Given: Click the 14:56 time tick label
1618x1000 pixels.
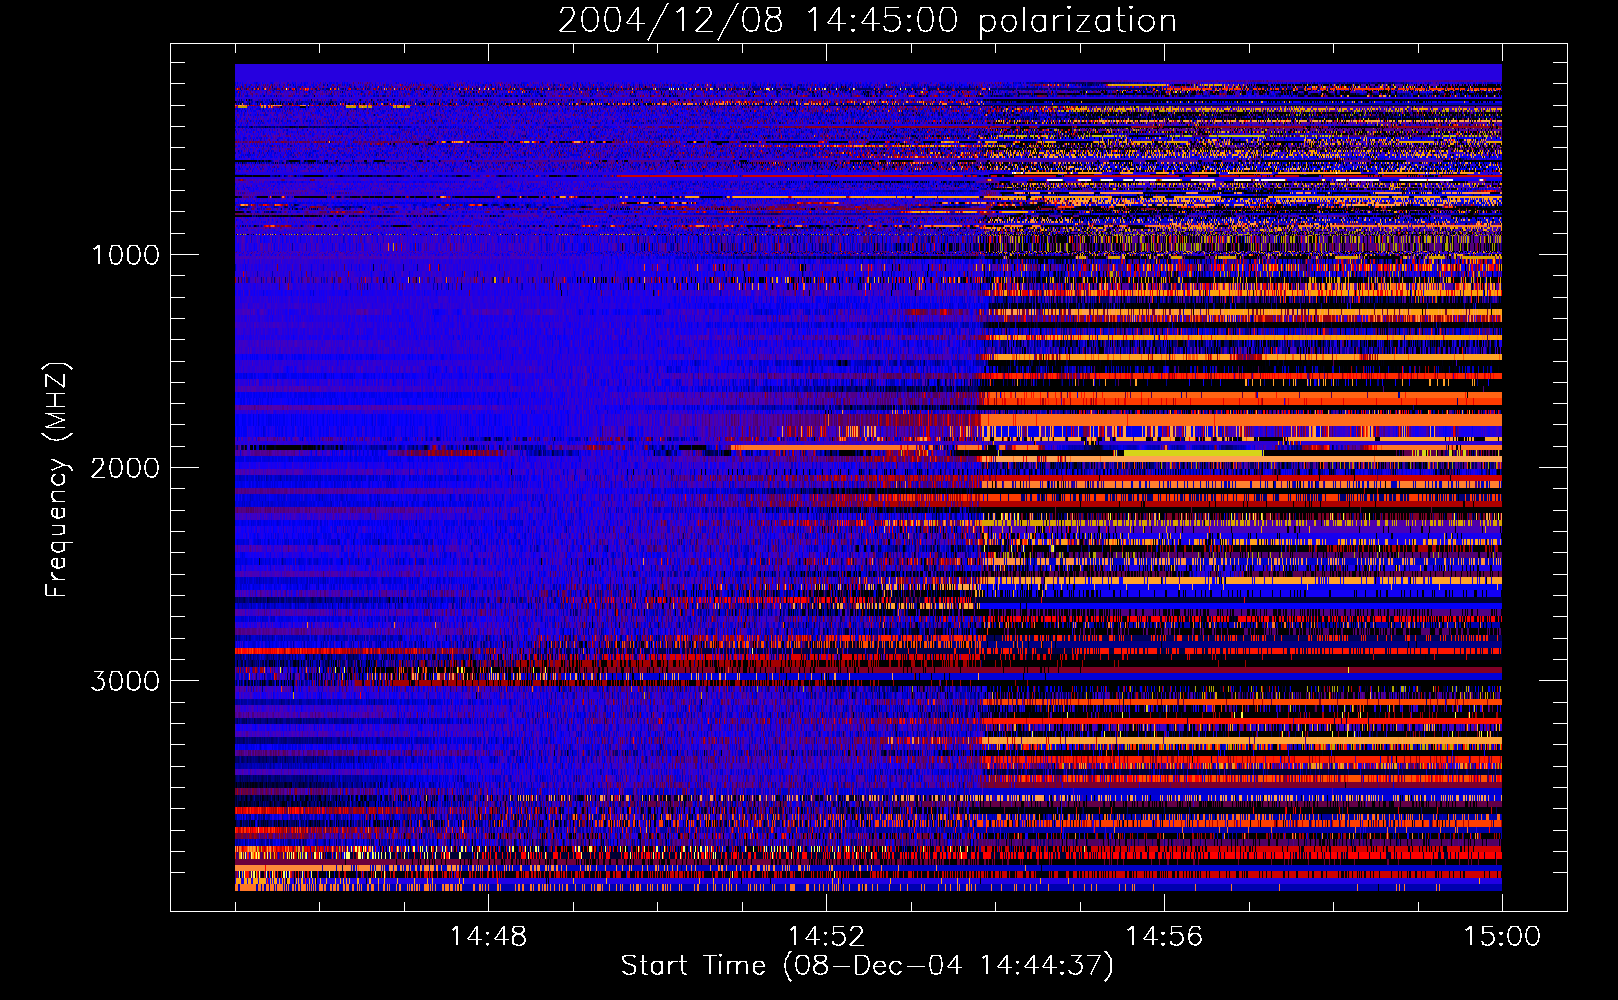Looking at the screenshot, I should click(1164, 937).
